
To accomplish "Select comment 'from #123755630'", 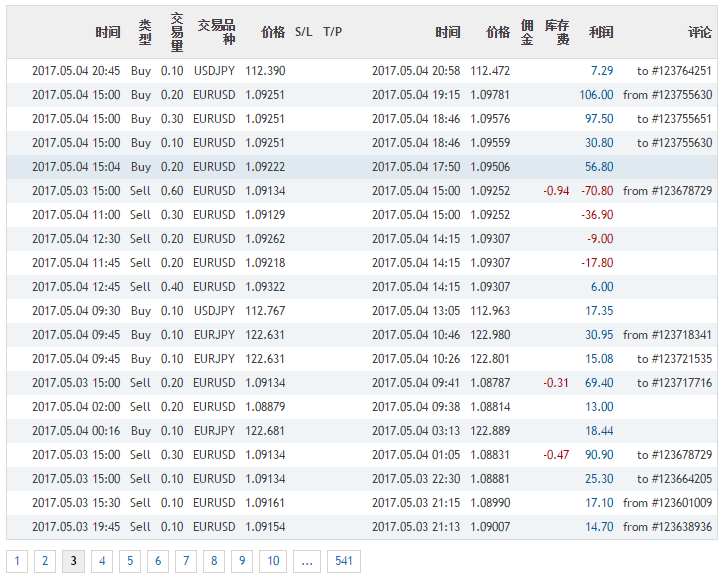I will click(x=668, y=95).
